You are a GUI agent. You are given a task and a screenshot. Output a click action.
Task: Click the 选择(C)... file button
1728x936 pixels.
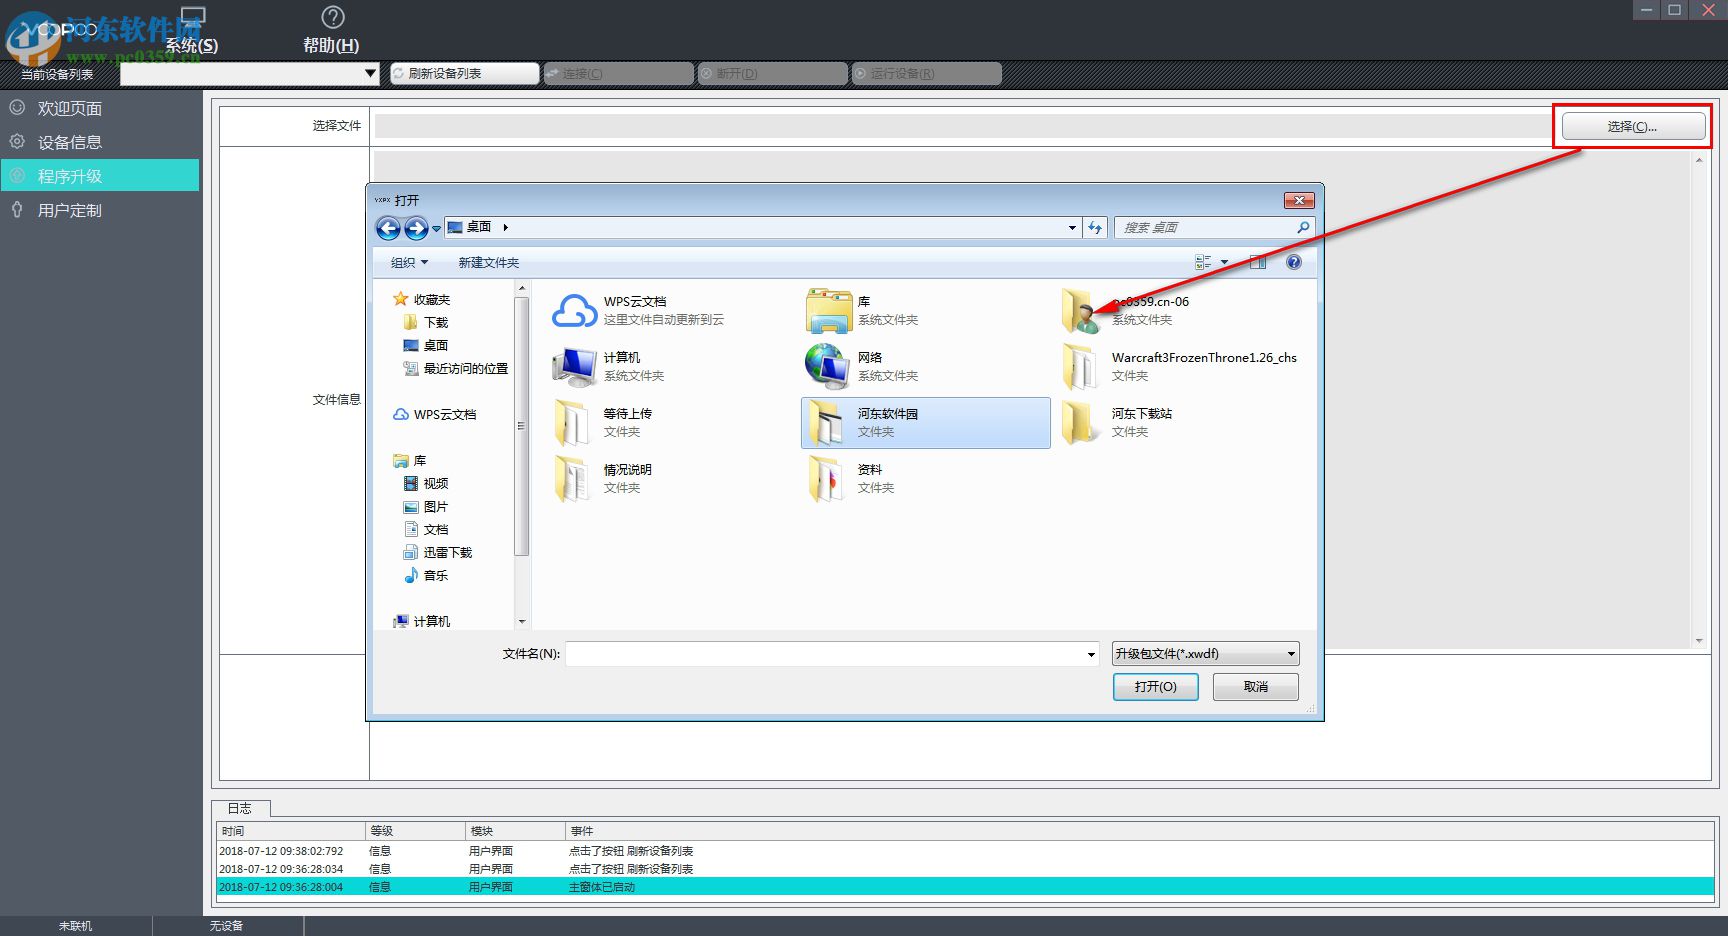click(x=1633, y=126)
